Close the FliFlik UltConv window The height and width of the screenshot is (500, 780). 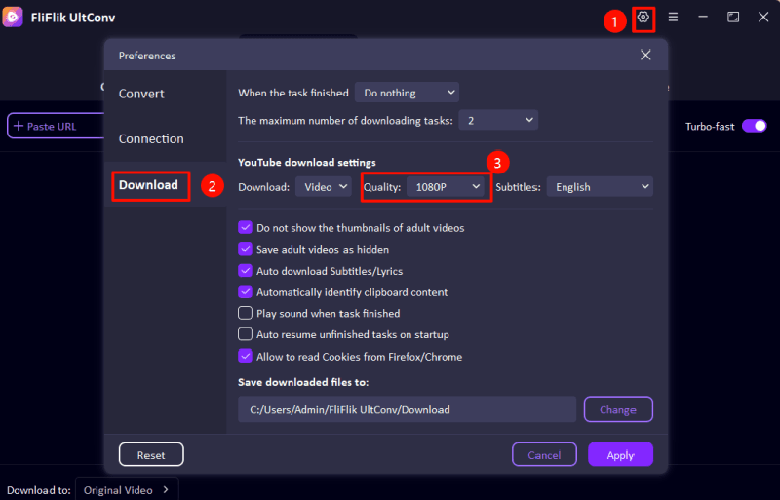[764, 17]
